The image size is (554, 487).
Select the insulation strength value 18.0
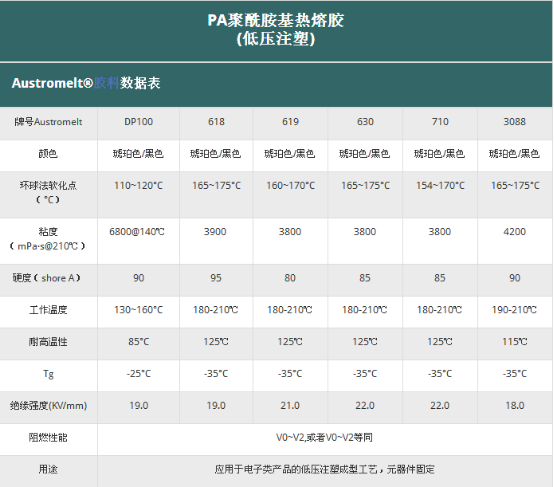515,406
